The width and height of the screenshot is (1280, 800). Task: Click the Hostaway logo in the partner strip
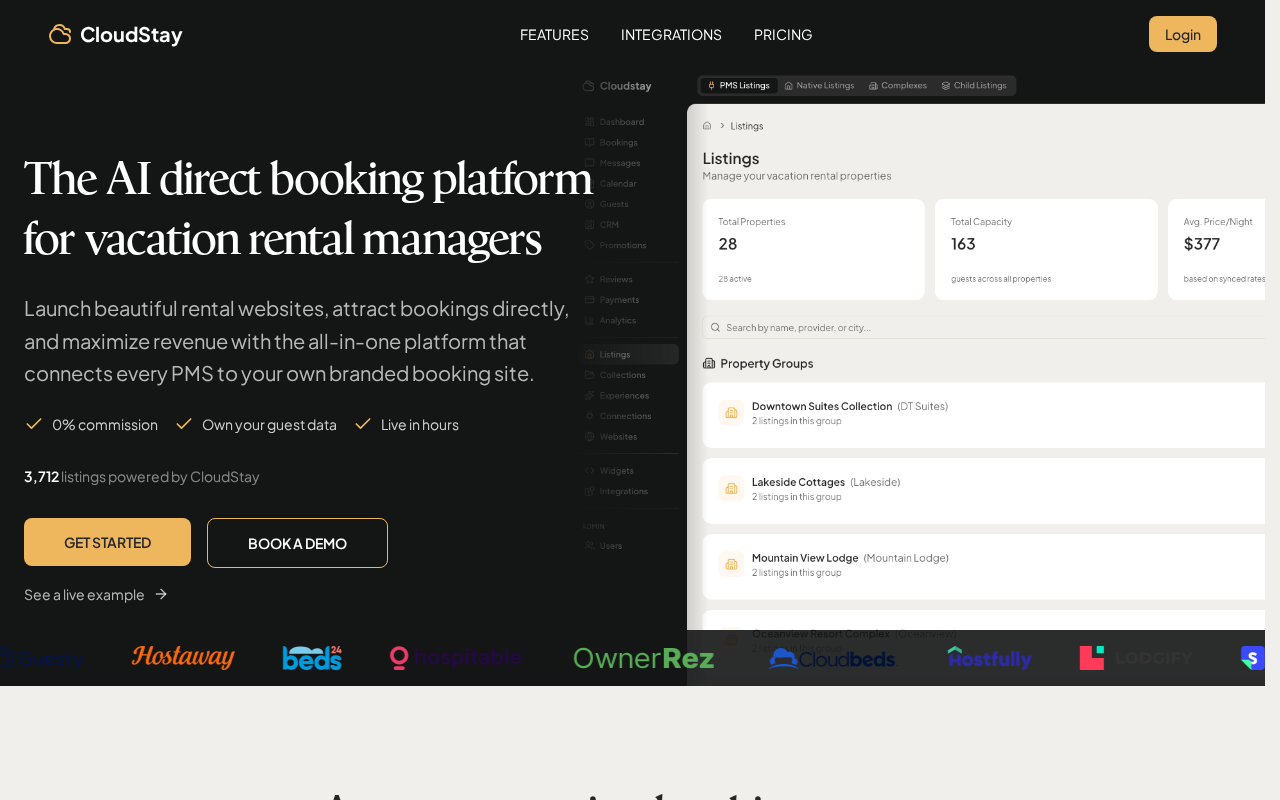[x=183, y=657]
